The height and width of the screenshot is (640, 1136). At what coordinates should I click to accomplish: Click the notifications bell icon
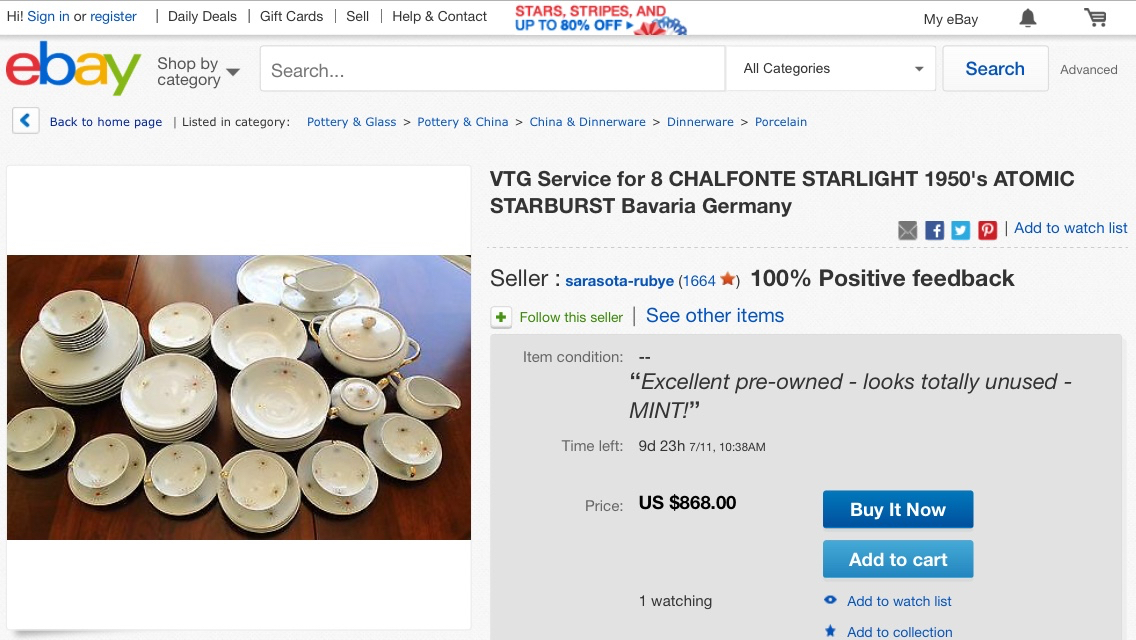[1028, 18]
